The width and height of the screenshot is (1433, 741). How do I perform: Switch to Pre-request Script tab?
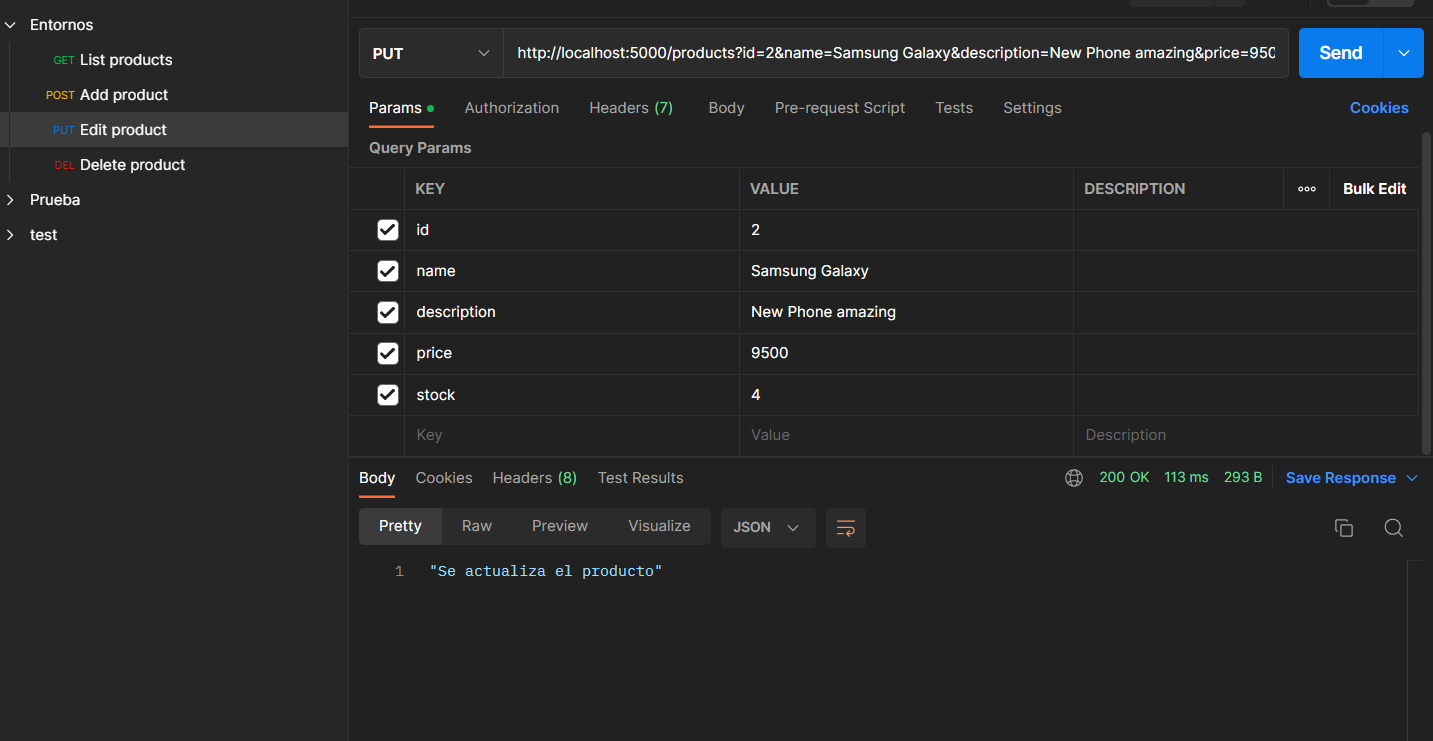click(840, 108)
